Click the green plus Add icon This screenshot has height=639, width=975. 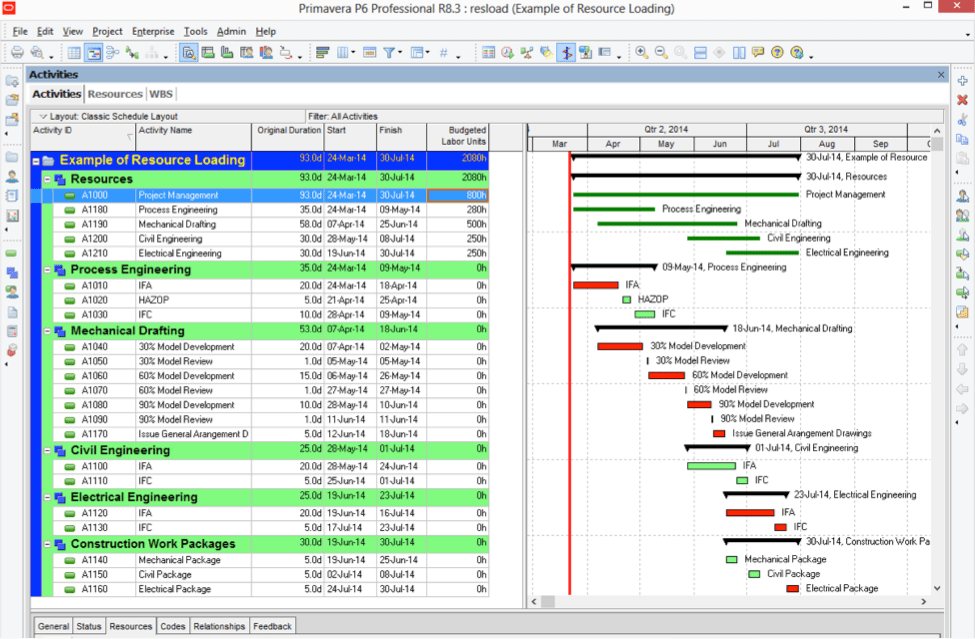(x=963, y=81)
